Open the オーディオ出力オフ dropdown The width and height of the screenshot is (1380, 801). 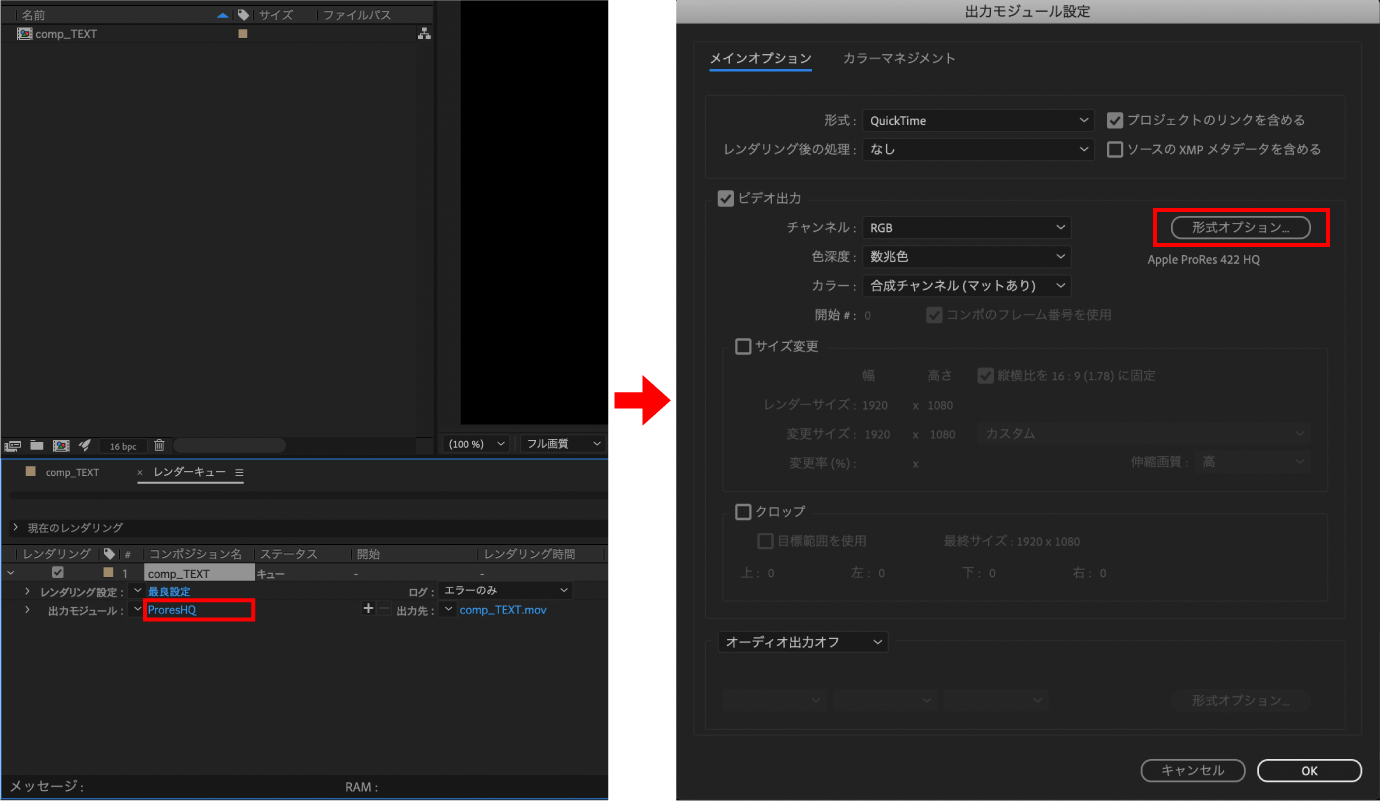(803, 642)
